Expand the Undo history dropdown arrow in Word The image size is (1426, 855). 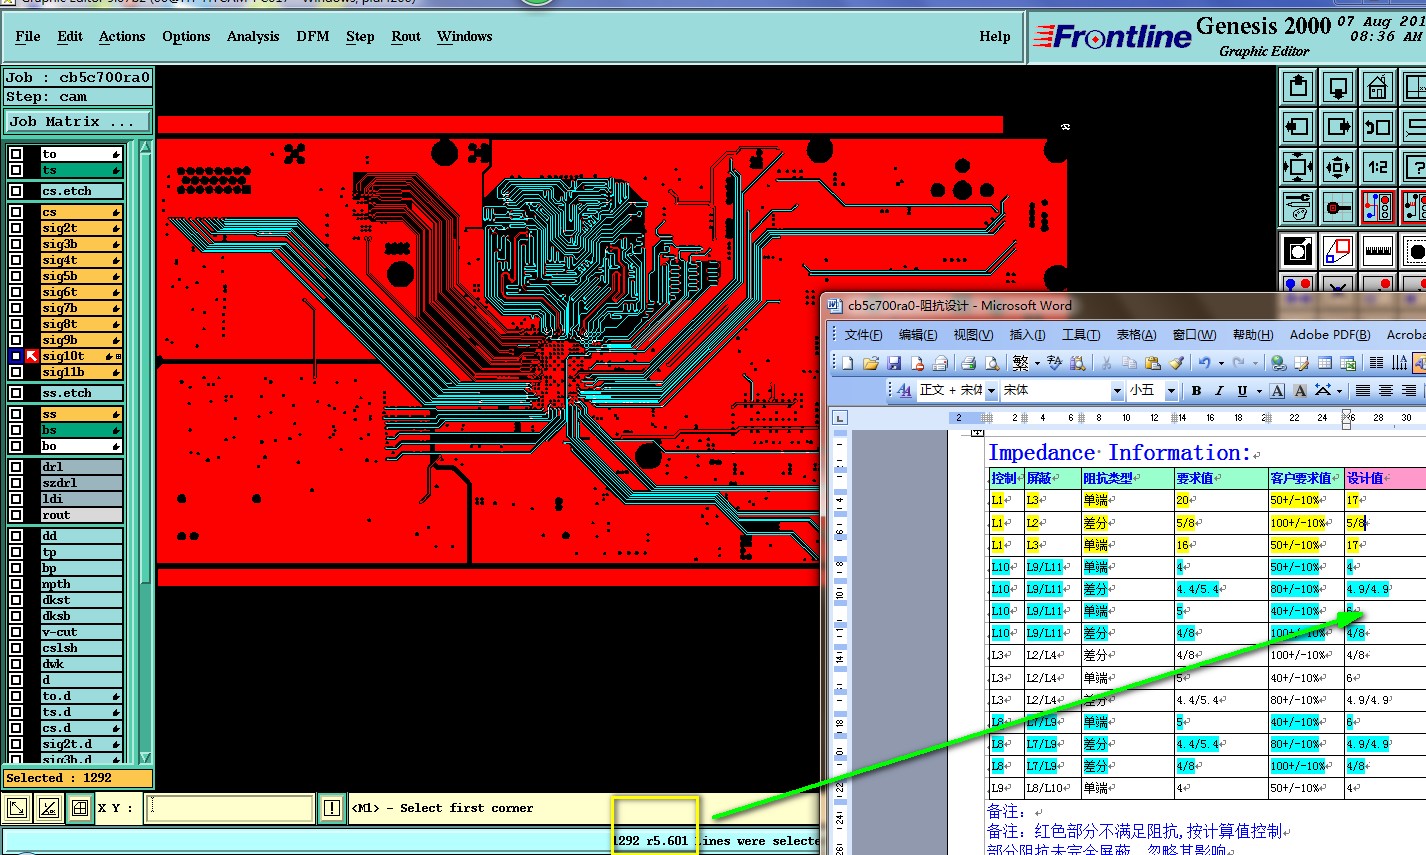click(x=1220, y=363)
